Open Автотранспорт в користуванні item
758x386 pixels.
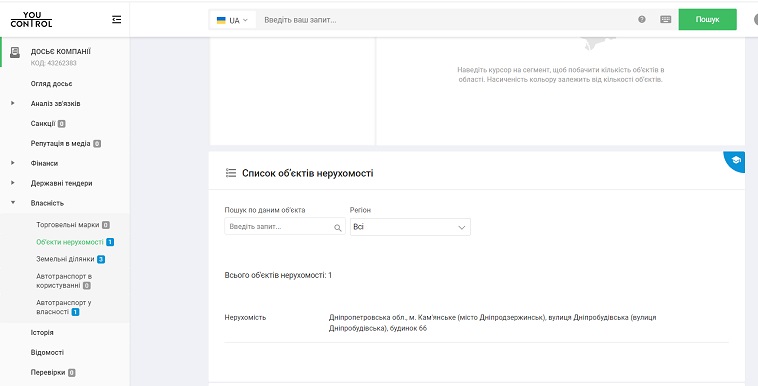(64, 281)
